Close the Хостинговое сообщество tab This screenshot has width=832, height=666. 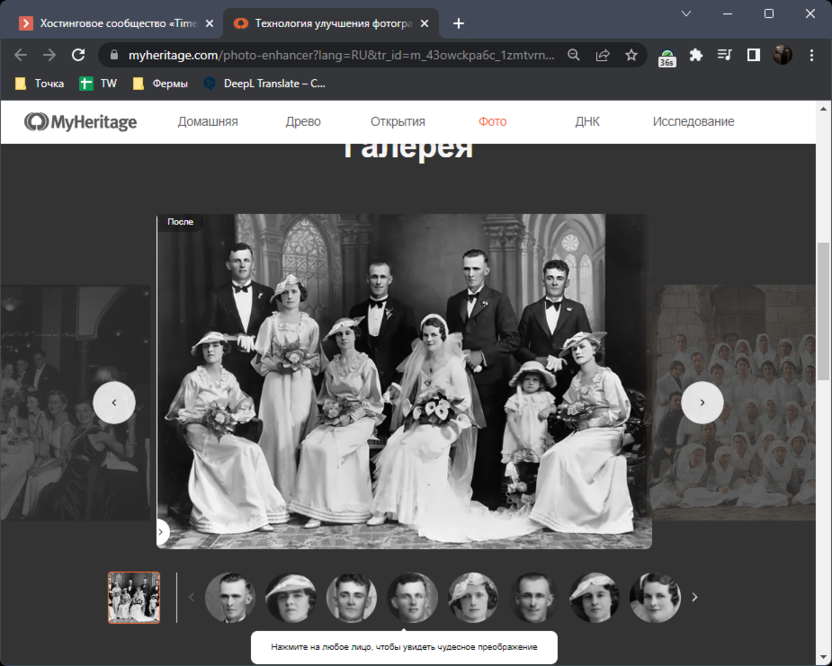(210, 23)
